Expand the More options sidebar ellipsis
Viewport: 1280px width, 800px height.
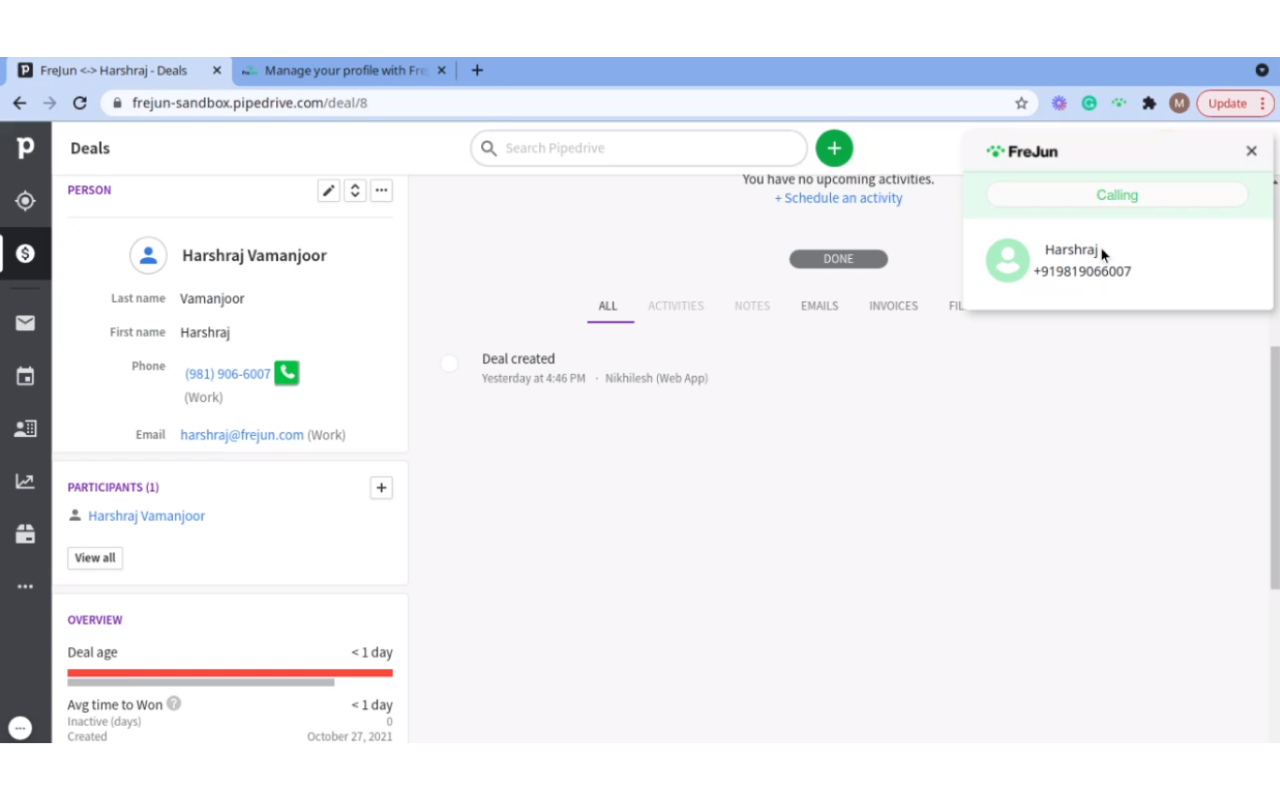[x=25, y=587]
